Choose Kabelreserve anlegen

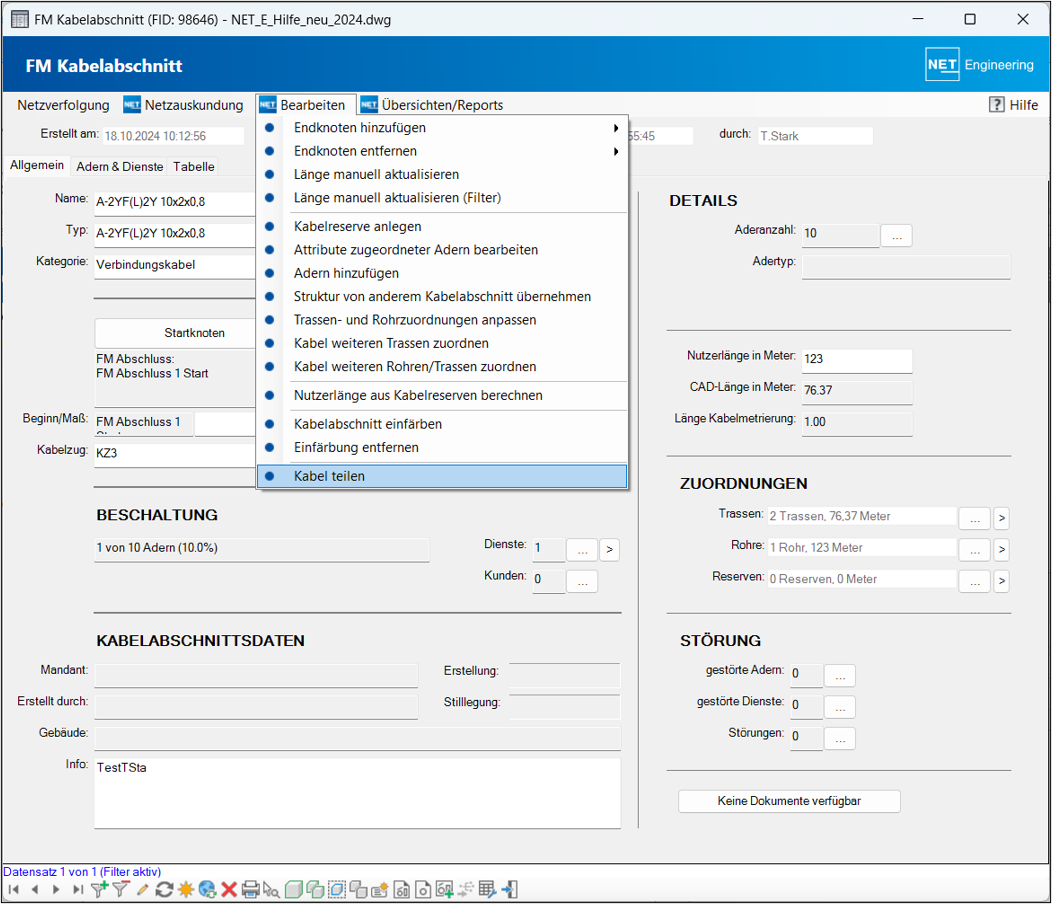[x=442, y=226]
